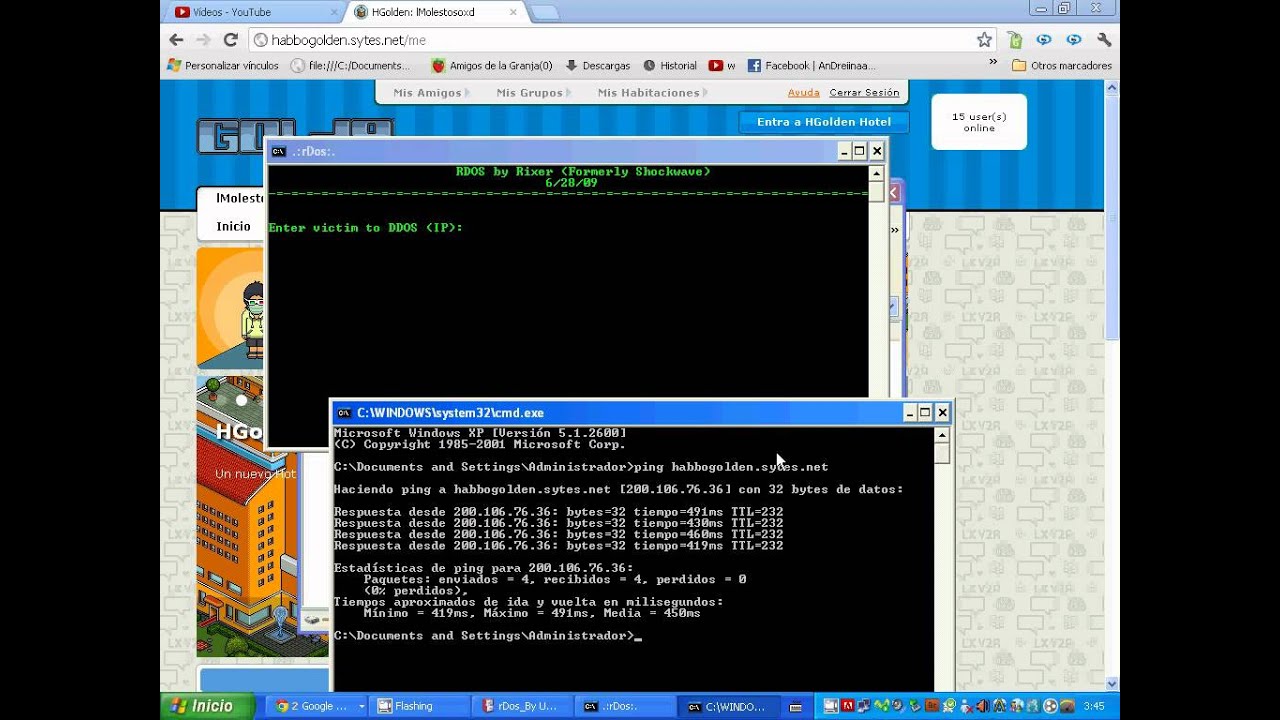Expand the Mis Amigos menu
Image resolution: width=1280 pixels, height=720 pixels.
pyautogui.click(x=431, y=92)
